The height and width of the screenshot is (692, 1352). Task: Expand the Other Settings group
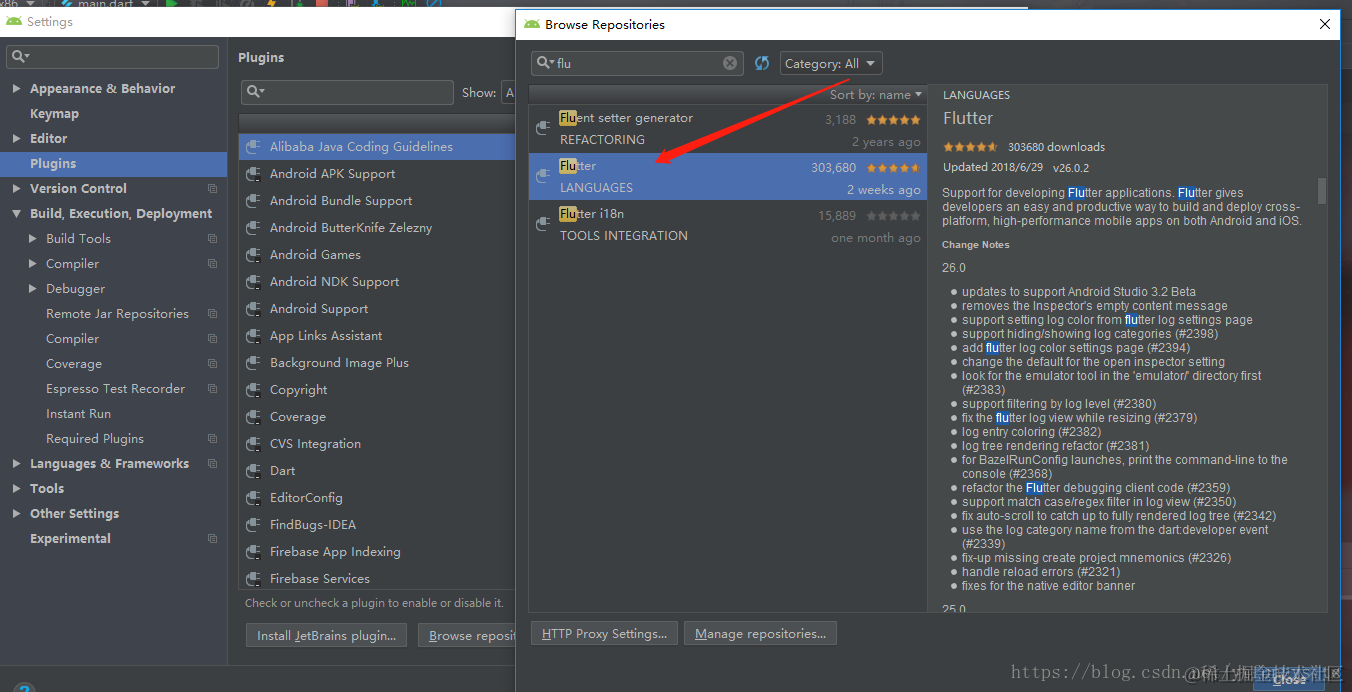coord(16,513)
